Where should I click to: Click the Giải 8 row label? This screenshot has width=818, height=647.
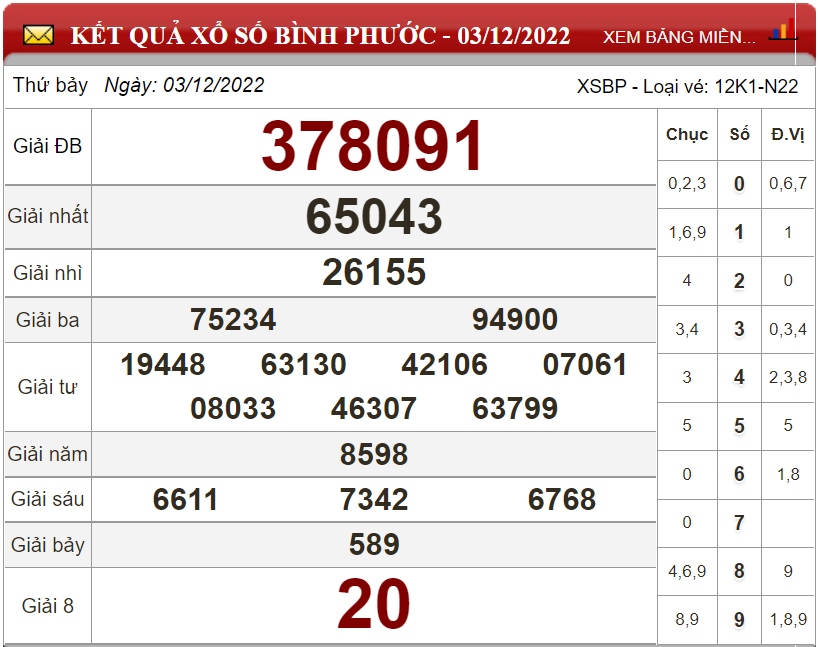47,606
